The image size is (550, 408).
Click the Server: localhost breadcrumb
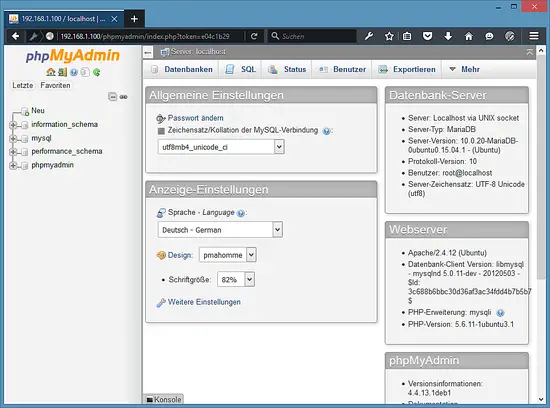click(198, 52)
